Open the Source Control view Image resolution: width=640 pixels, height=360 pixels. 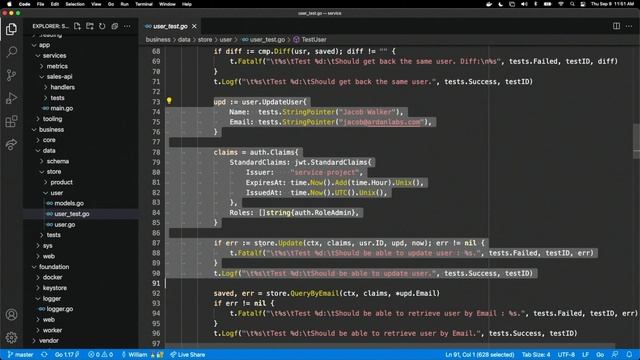tap(11, 75)
